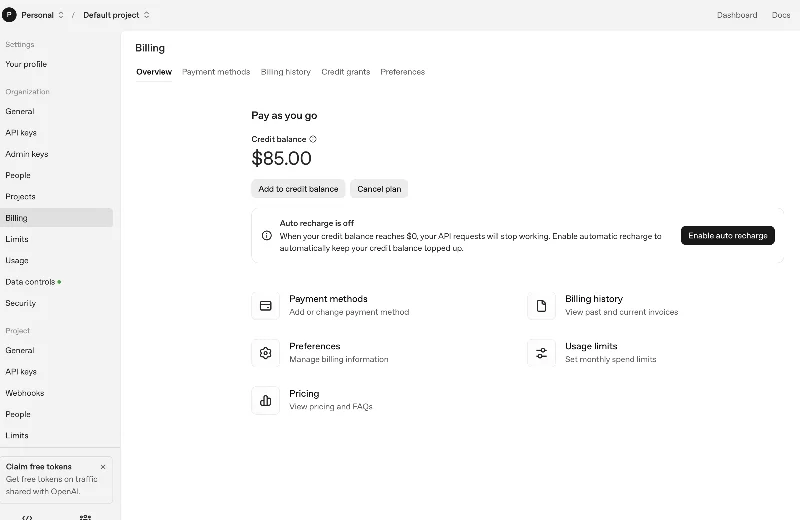Open Data controls in the sidebar
Viewport: 800px width, 520px height.
click(30, 282)
